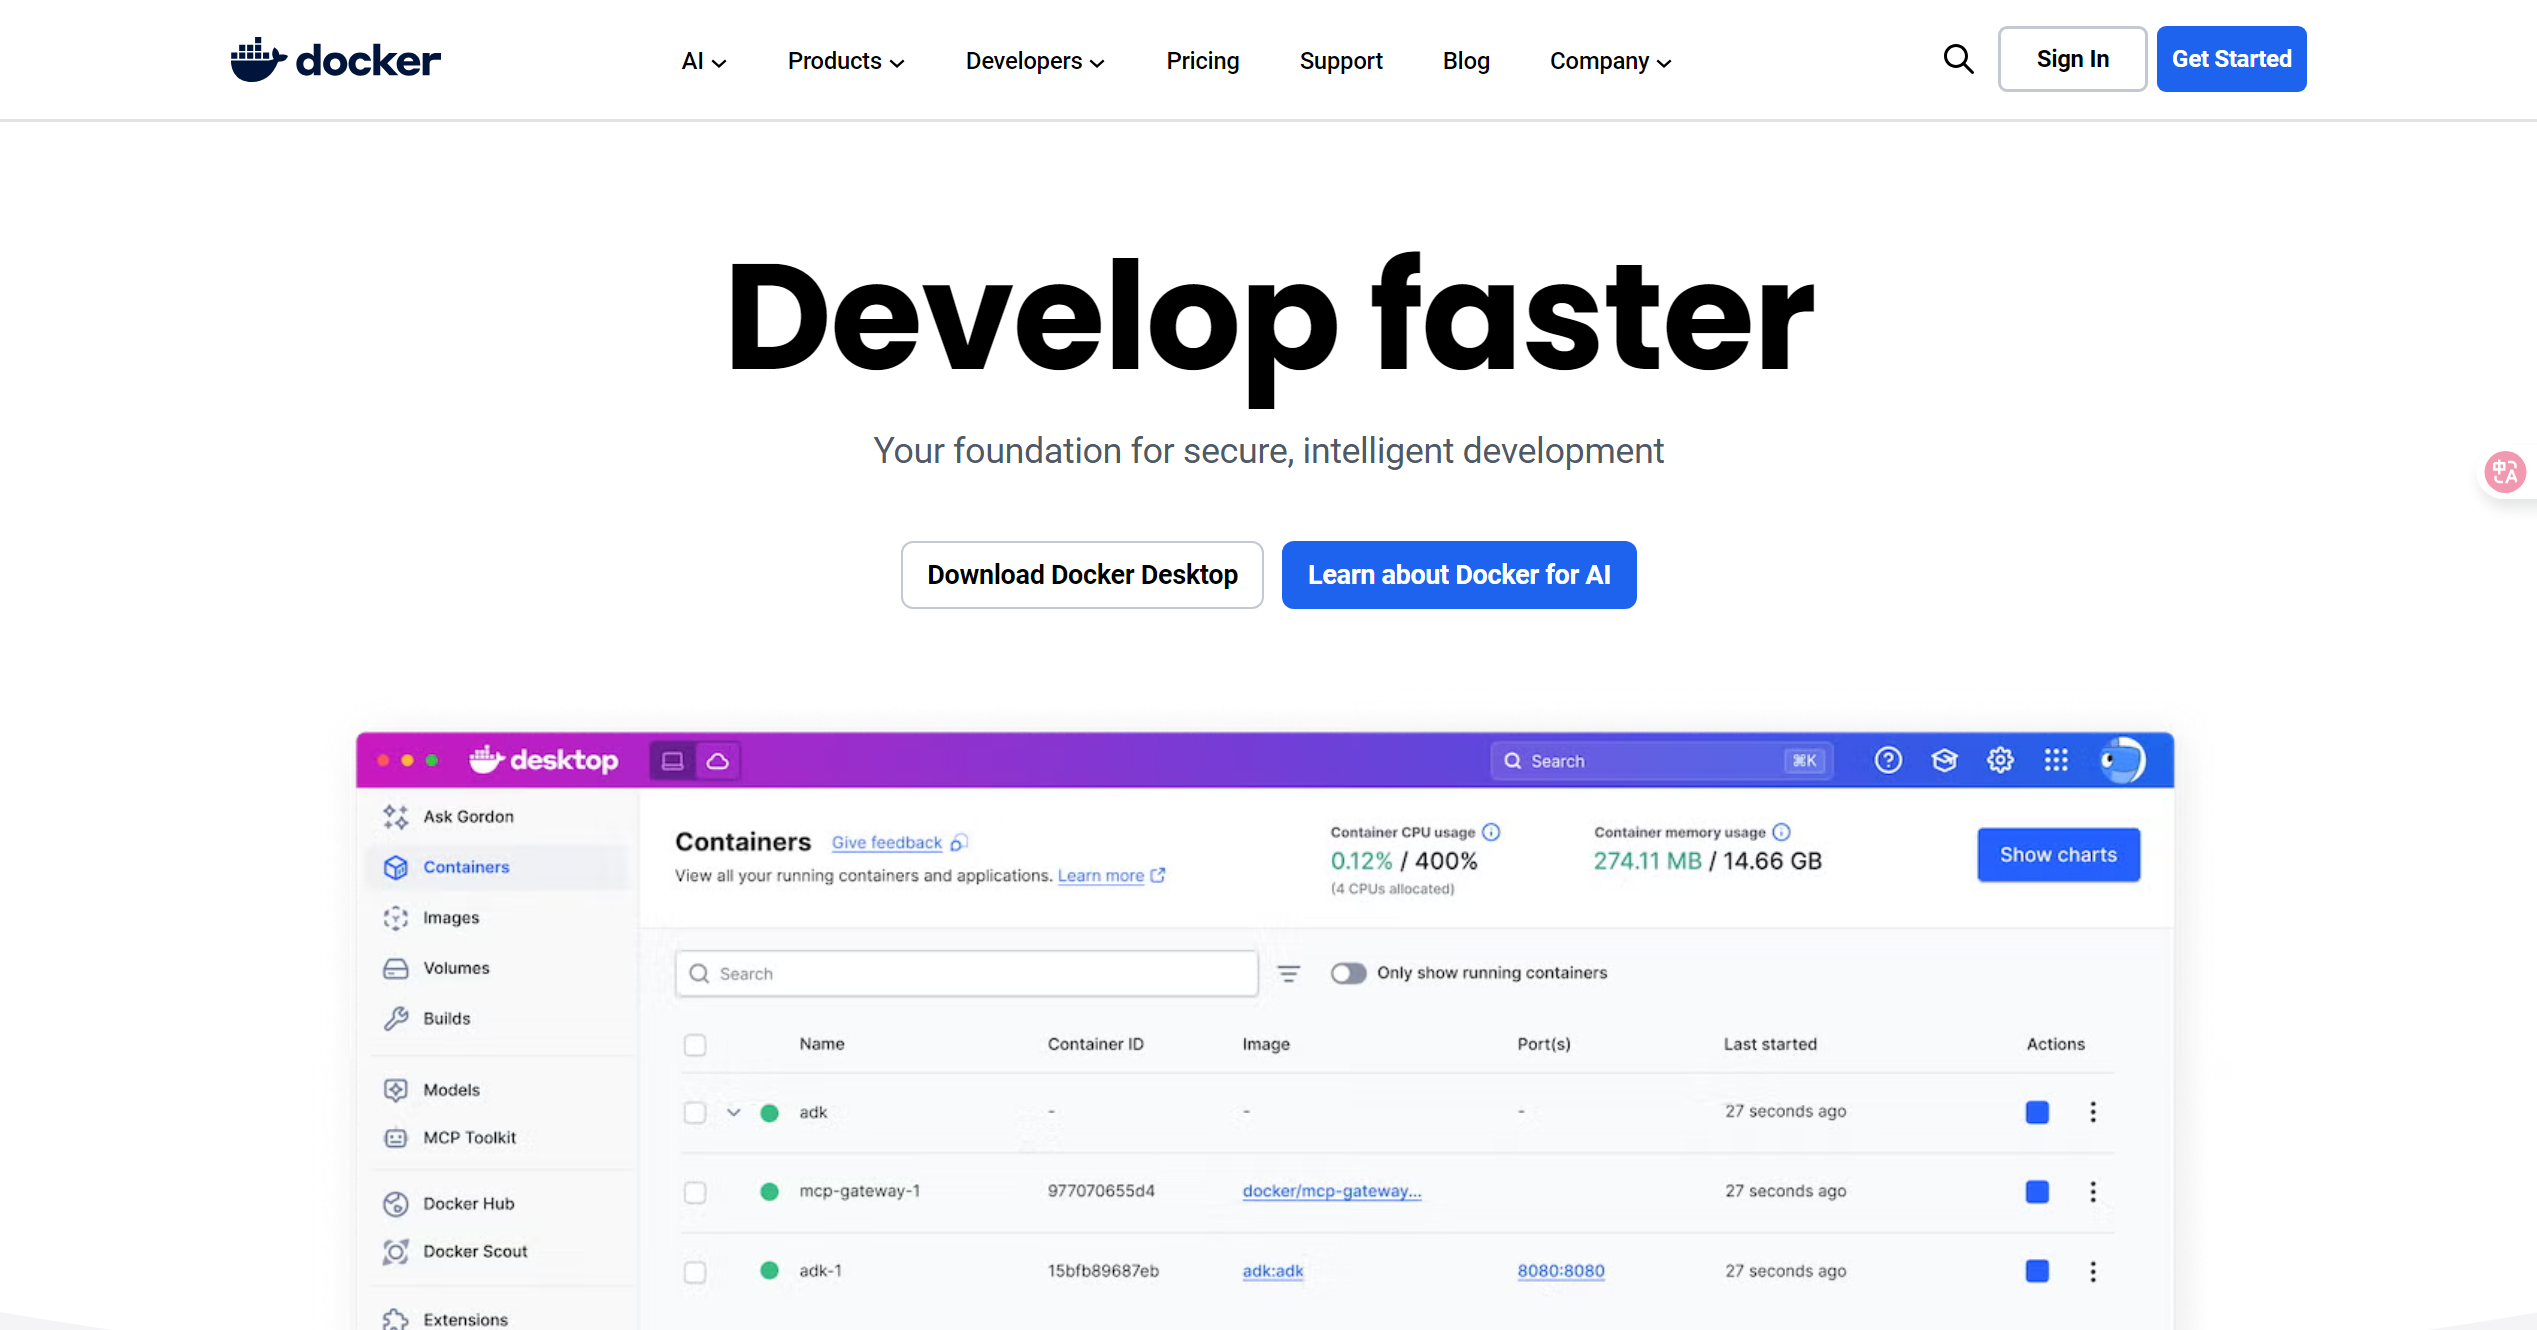Image resolution: width=2537 pixels, height=1330 pixels.
Task: Open settings gear in Docker Desktop header
Action: click(2000, 761)
